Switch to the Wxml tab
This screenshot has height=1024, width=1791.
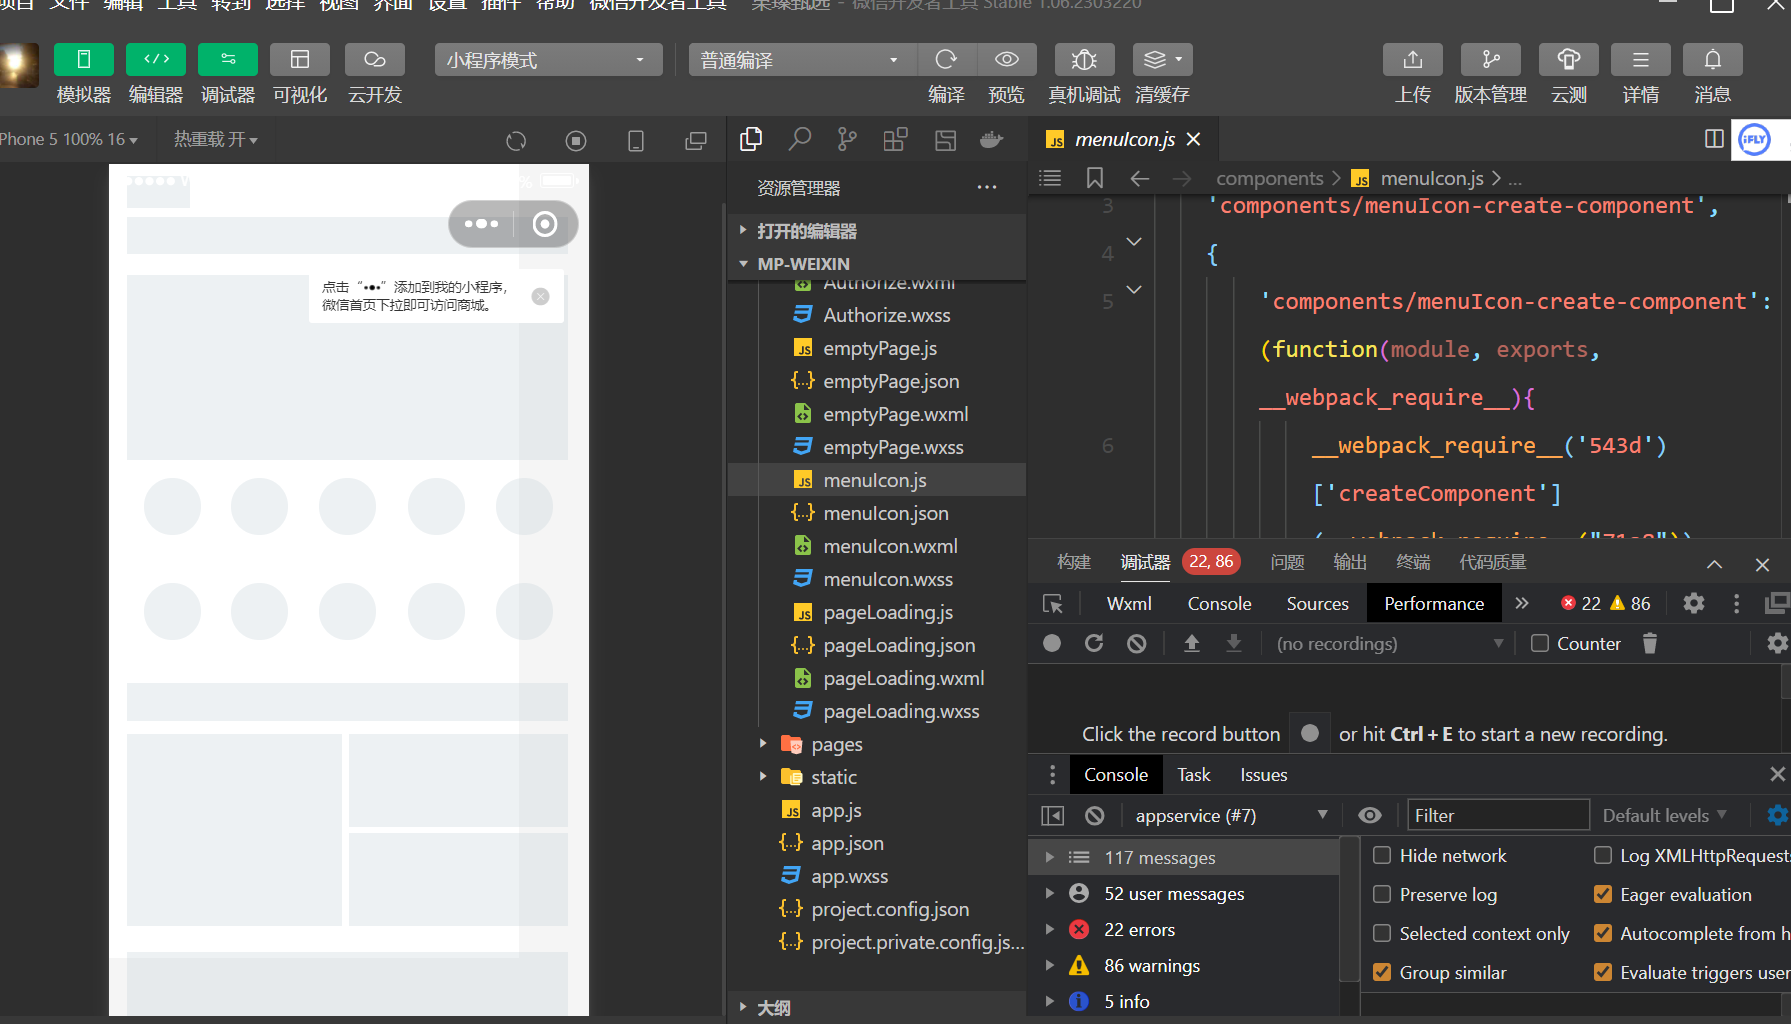click(x=1129, y=603)
